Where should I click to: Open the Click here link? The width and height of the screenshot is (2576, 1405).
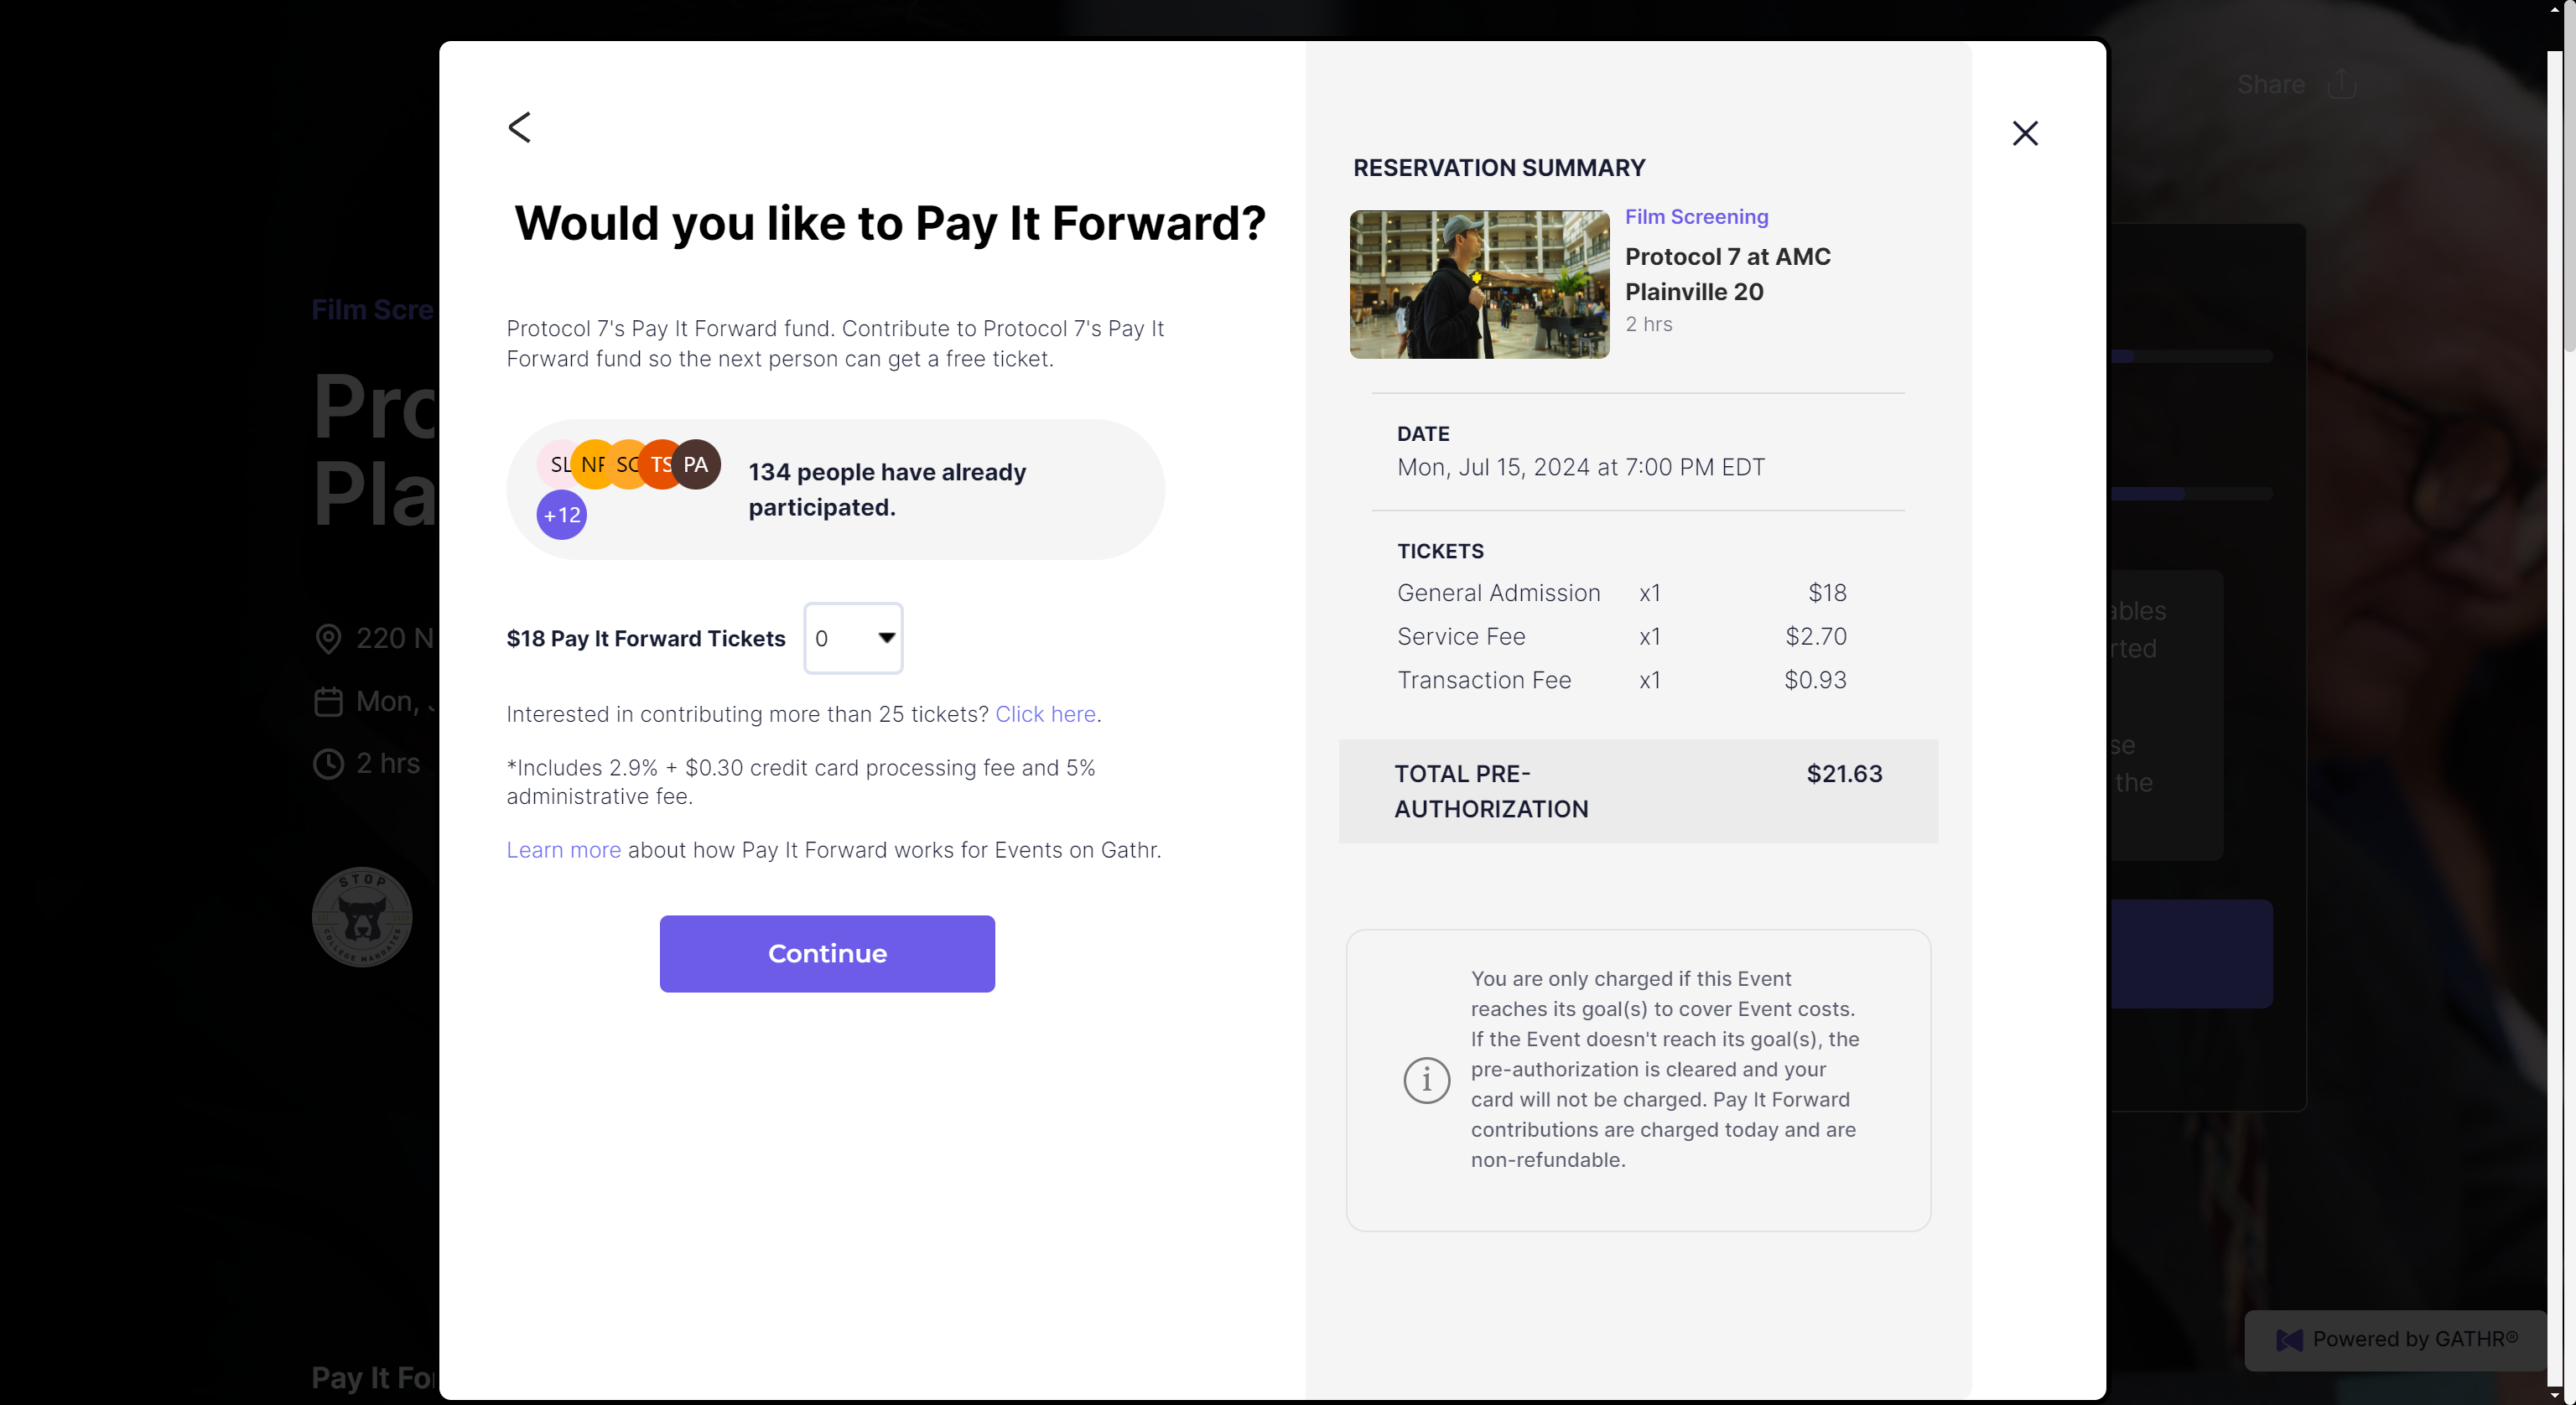(x=1045, y=714)
